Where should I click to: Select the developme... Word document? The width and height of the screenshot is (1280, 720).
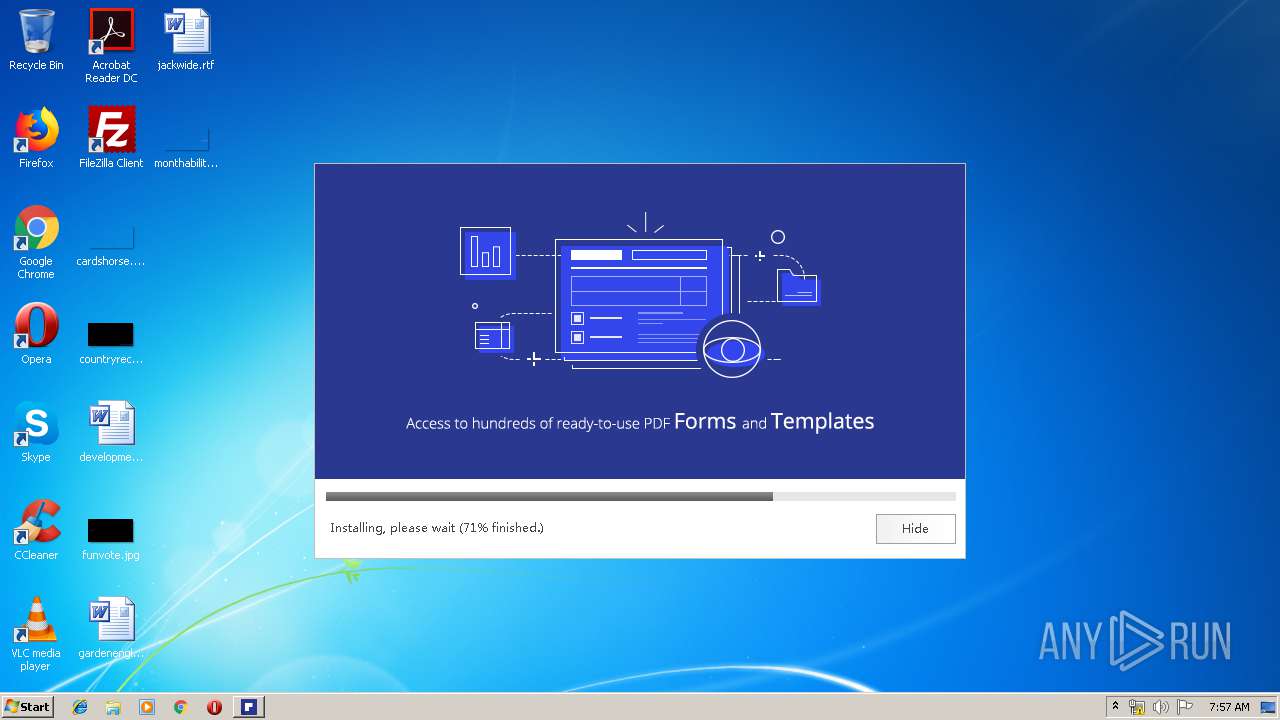111,432
